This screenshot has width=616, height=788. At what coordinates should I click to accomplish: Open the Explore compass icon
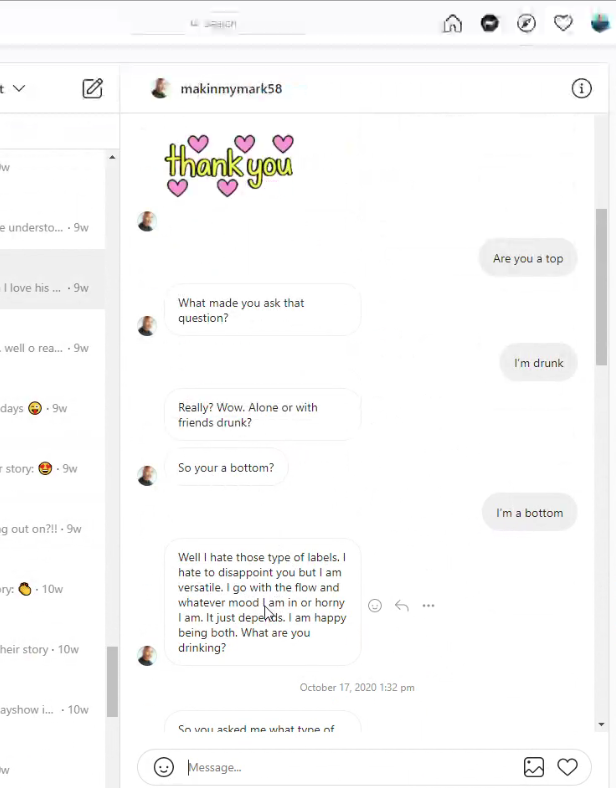[x=526, y=23]
